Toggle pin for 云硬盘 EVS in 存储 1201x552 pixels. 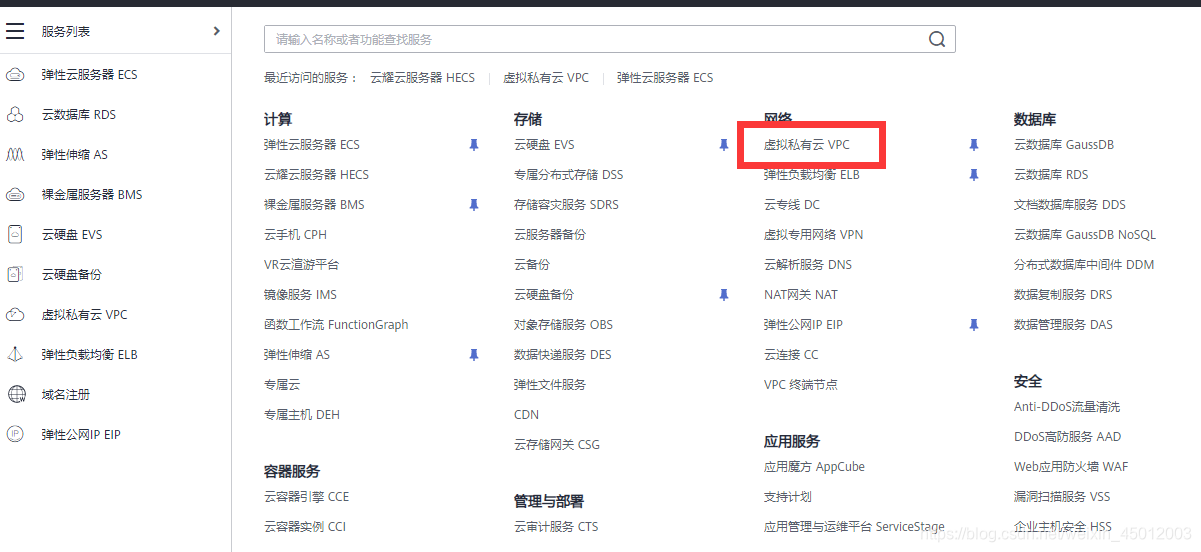724,145
